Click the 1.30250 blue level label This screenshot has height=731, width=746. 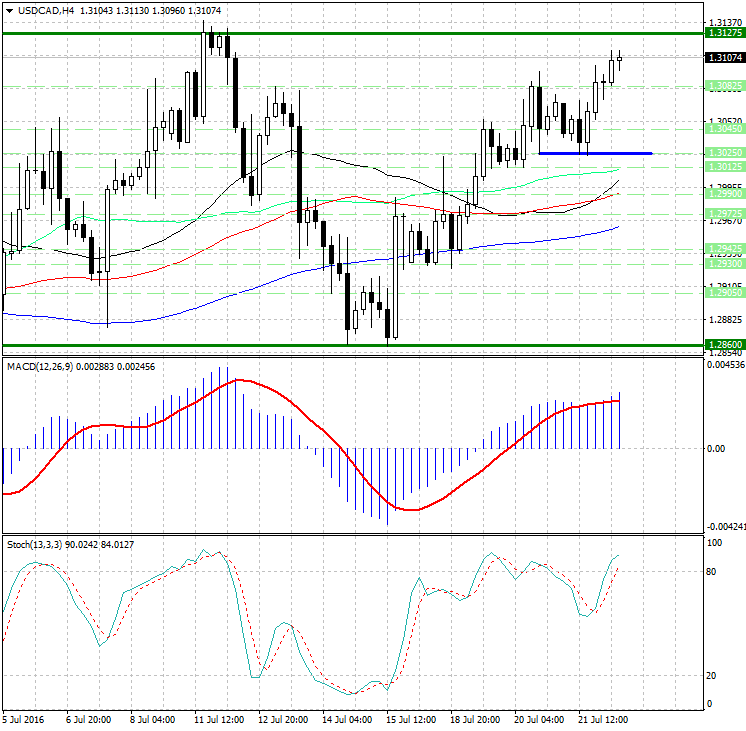click(x=723, y=153)
